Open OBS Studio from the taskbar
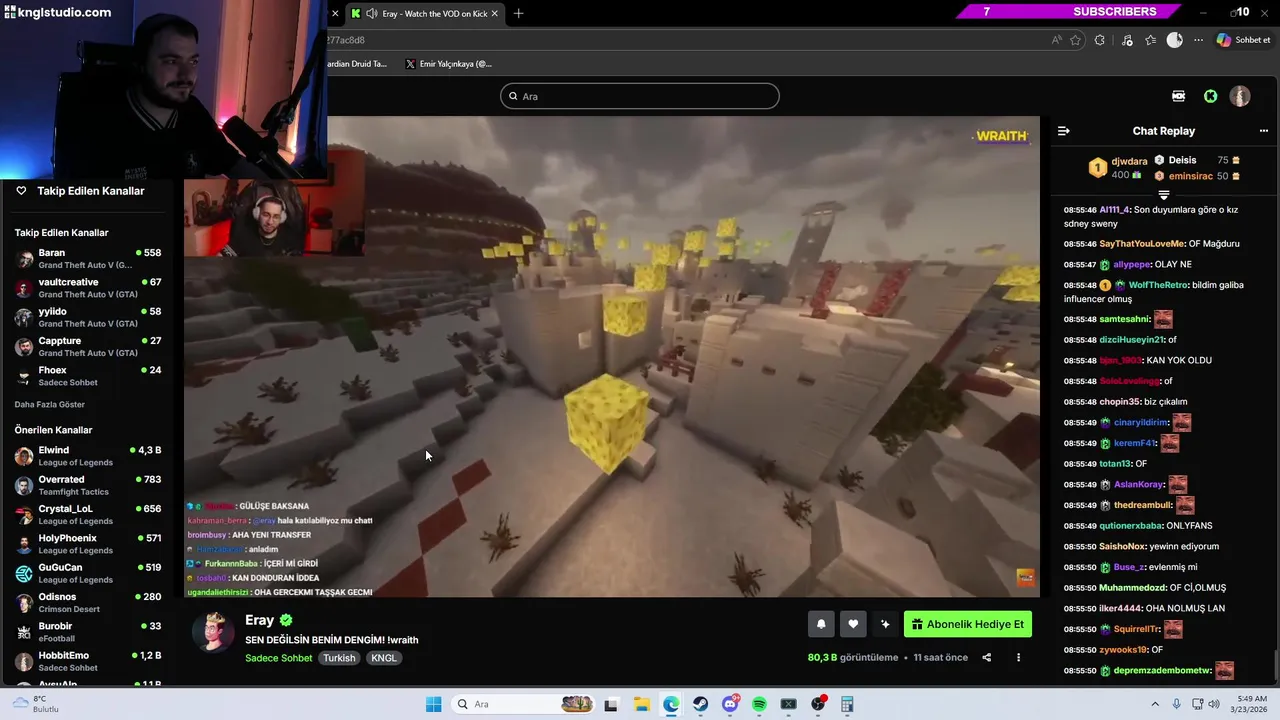 tap(818, 704)
